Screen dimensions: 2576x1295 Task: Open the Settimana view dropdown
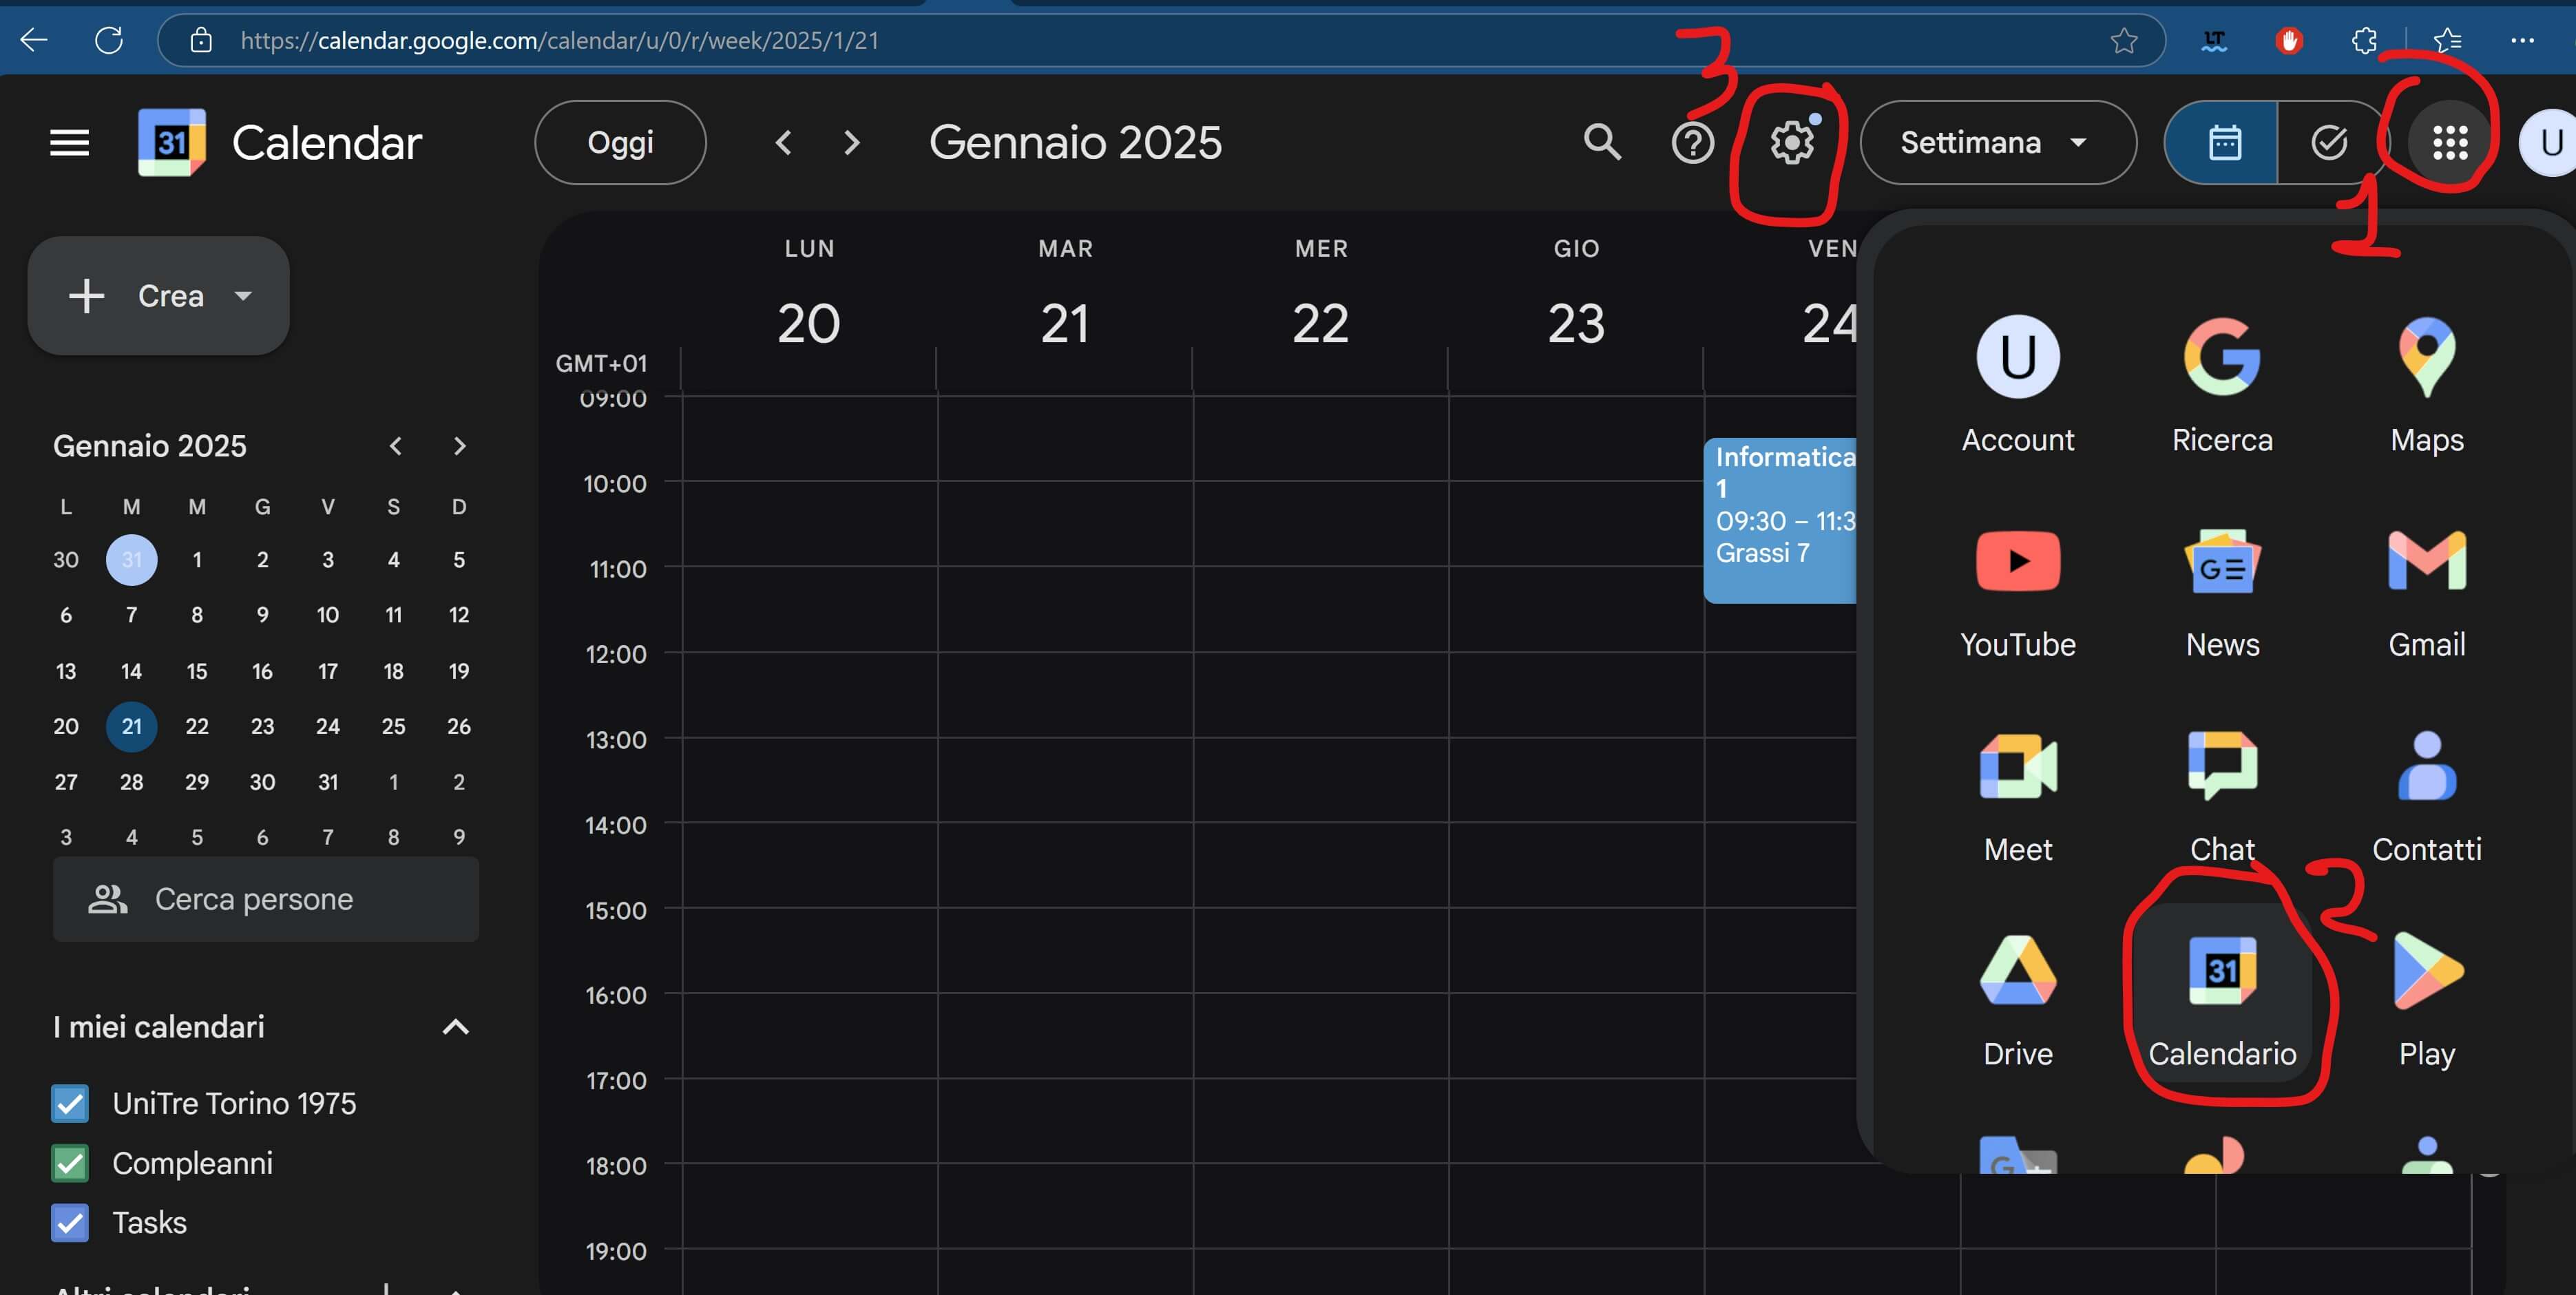tap(1996, 142)
